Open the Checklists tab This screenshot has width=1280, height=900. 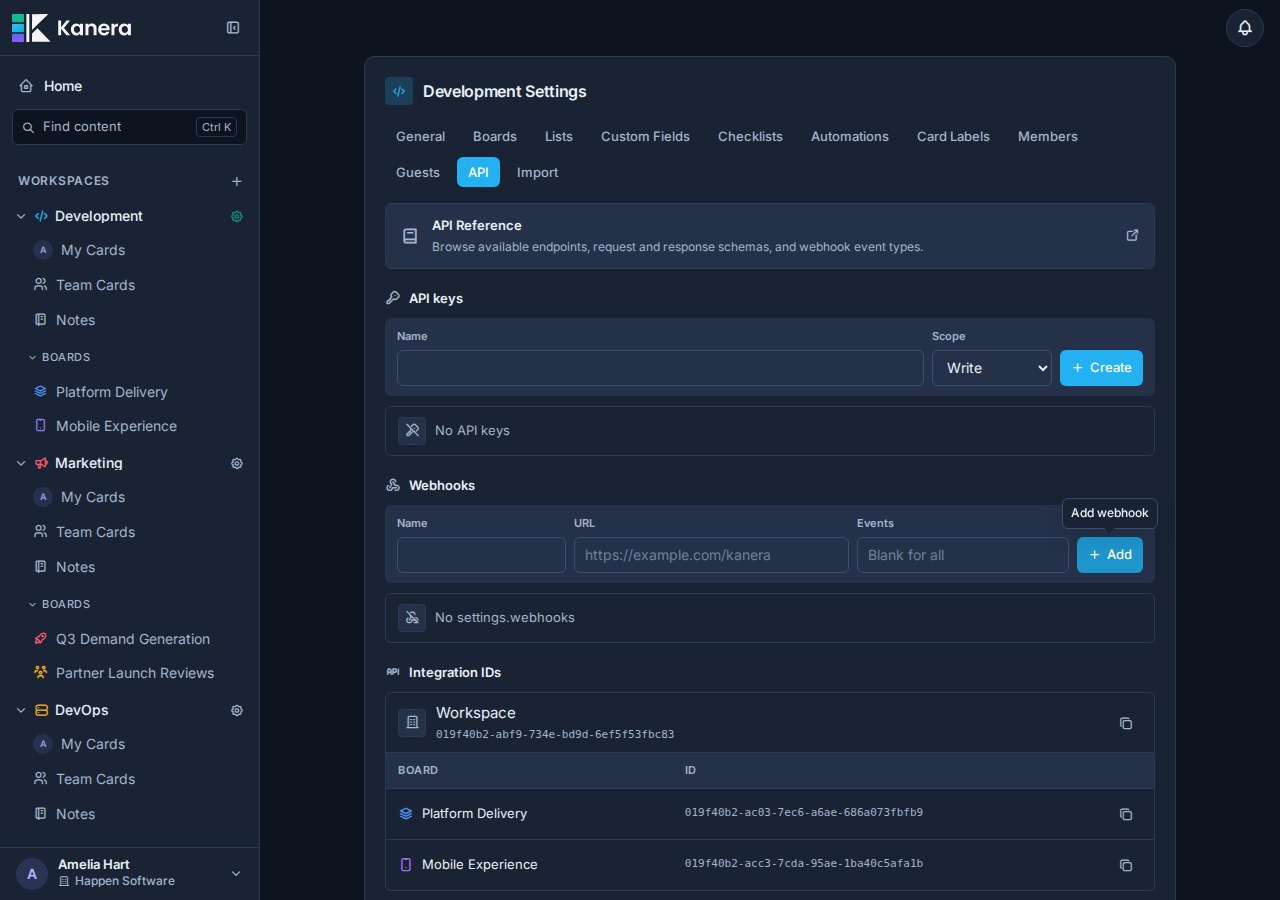(x=750, y=136)
